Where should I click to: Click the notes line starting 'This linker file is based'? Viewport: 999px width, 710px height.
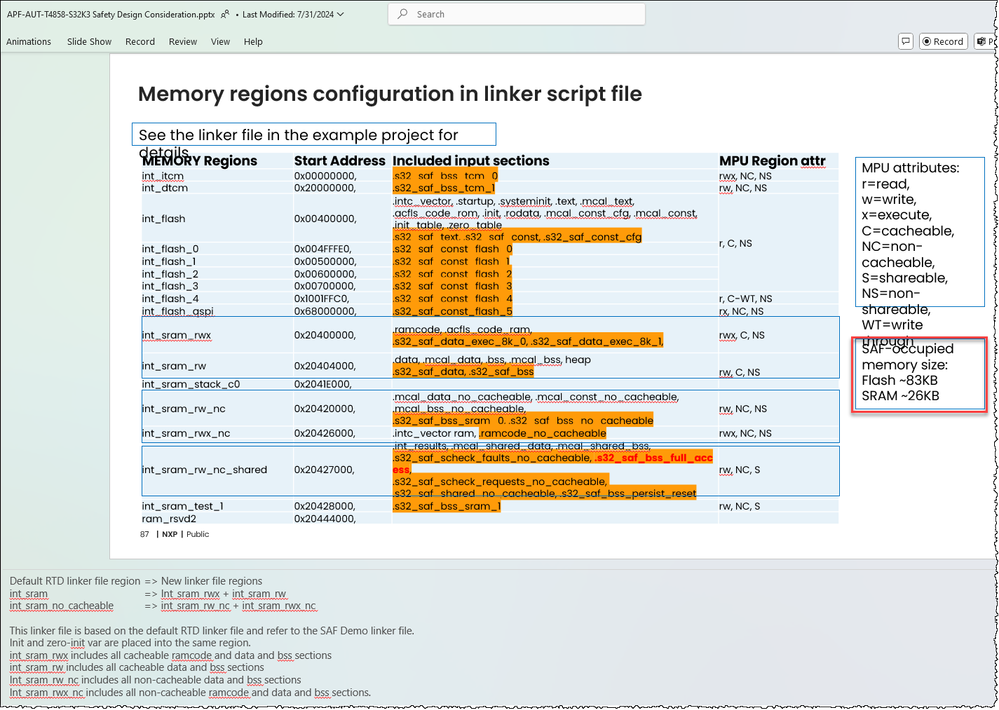(212, 631)
